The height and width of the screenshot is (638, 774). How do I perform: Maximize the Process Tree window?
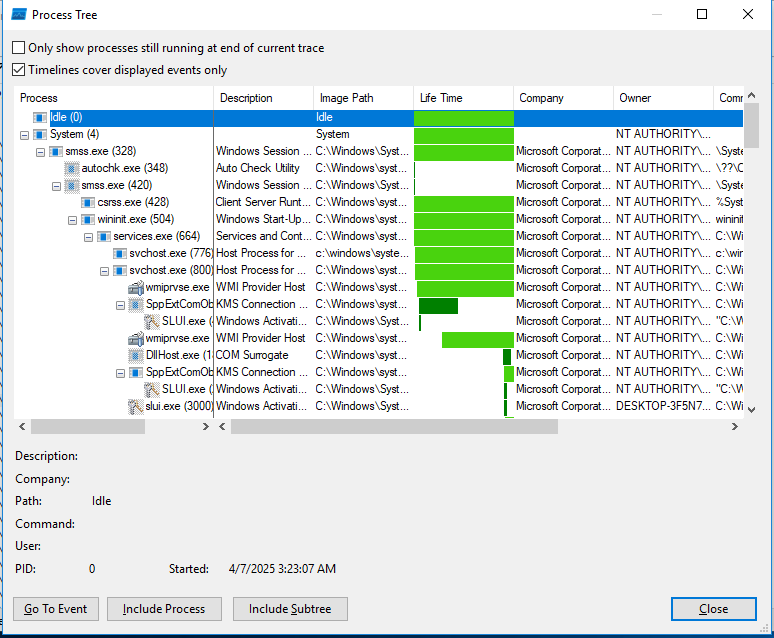[x=701, y=14]
